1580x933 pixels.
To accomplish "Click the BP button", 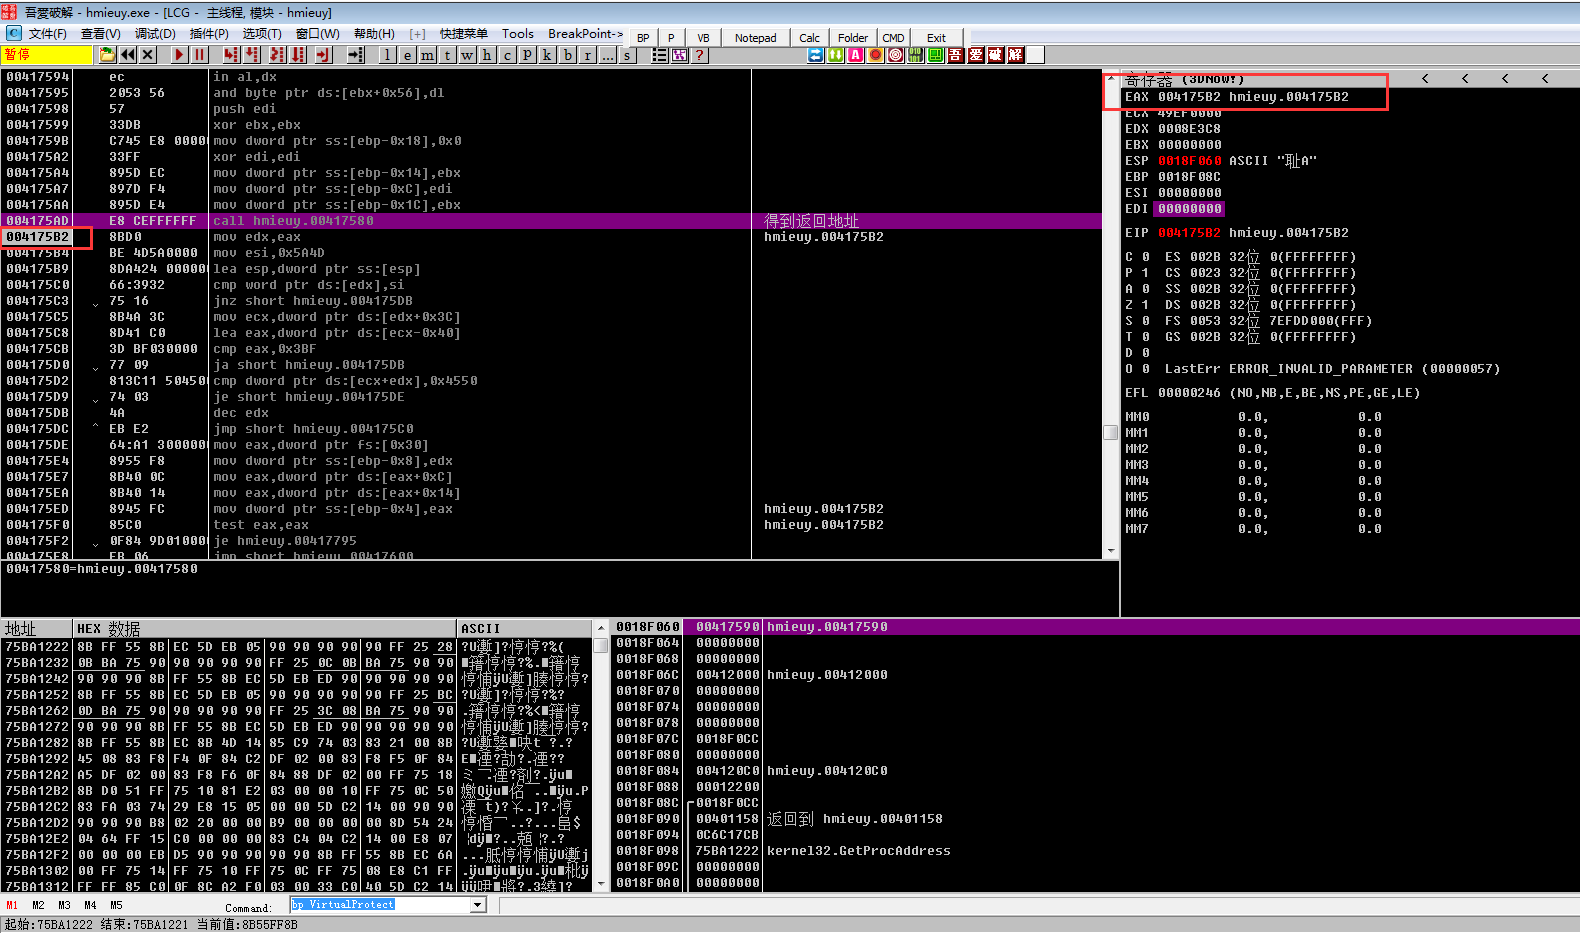I will point(643,38).
